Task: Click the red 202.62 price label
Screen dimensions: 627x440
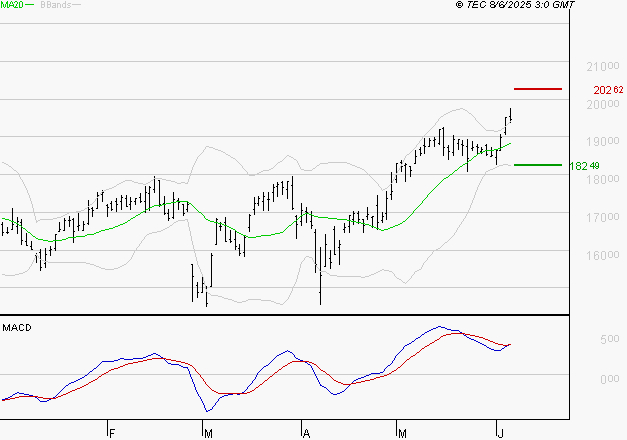Action: tap(608, 90)
